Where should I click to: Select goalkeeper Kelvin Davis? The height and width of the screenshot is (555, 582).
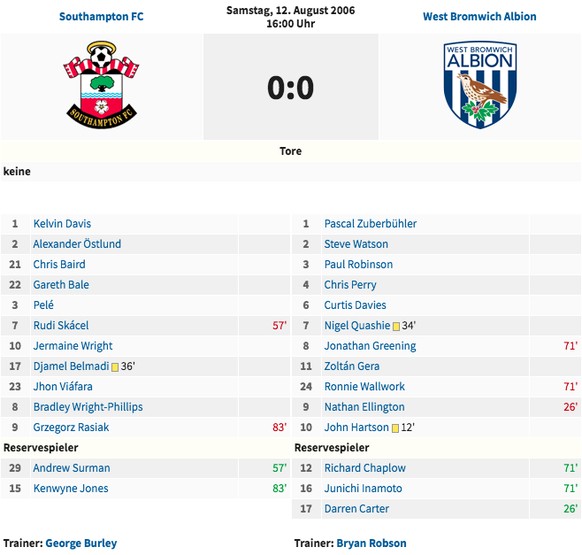coord(62,223)
